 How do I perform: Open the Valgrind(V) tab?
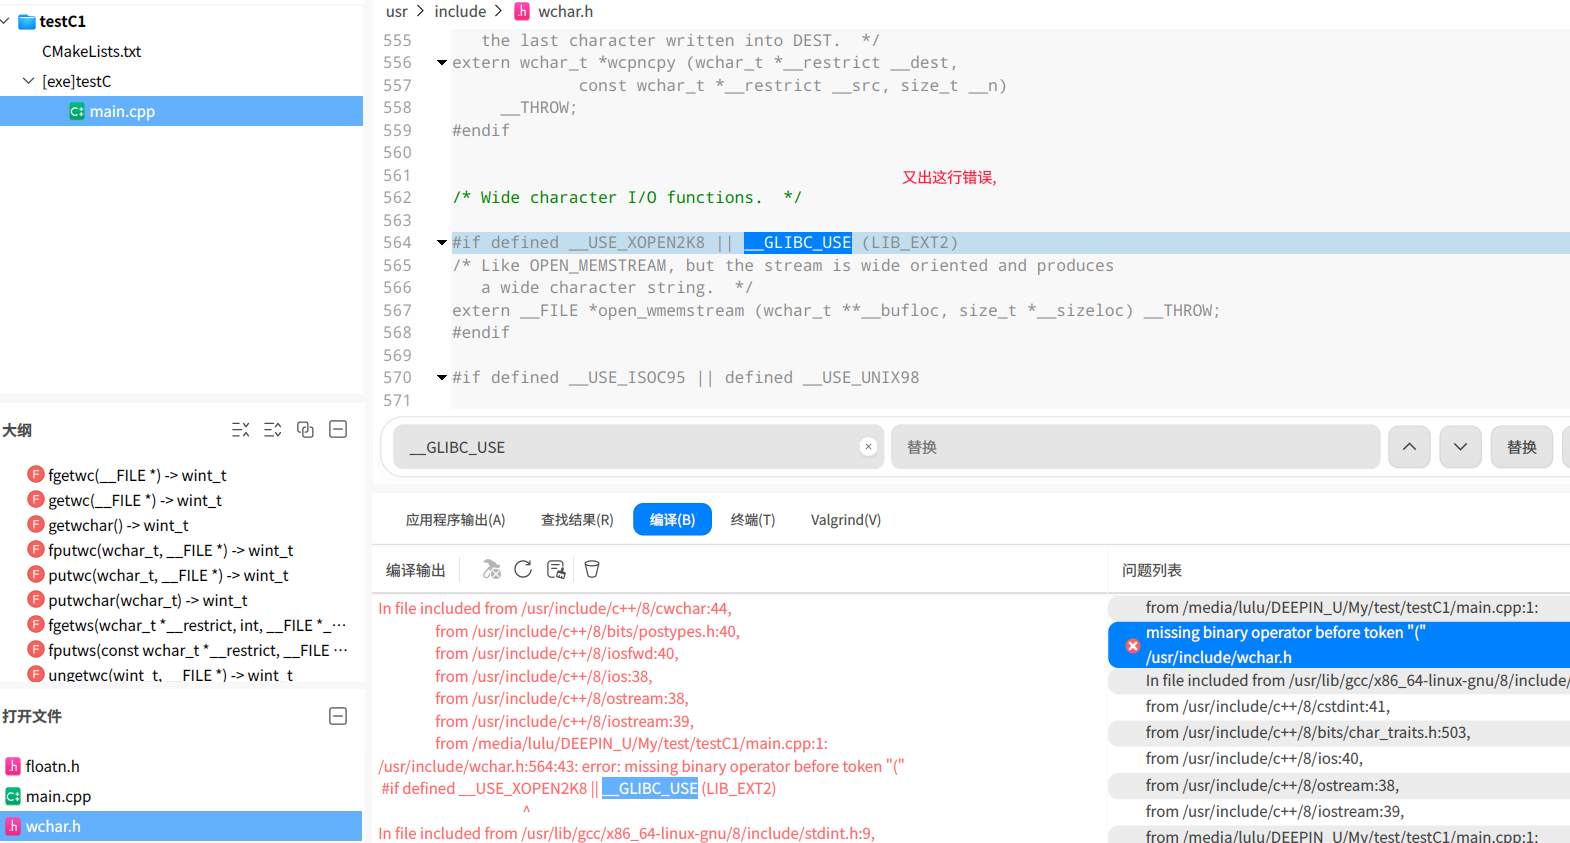tap(846, 520)
